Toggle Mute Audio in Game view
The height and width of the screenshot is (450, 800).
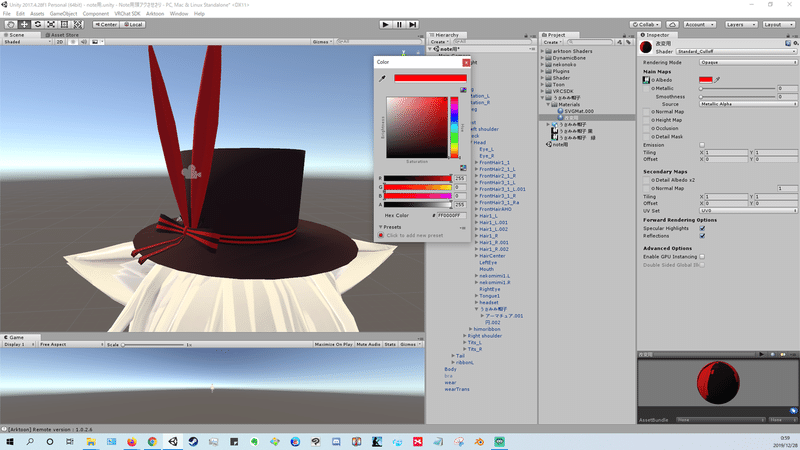point(368,344)
